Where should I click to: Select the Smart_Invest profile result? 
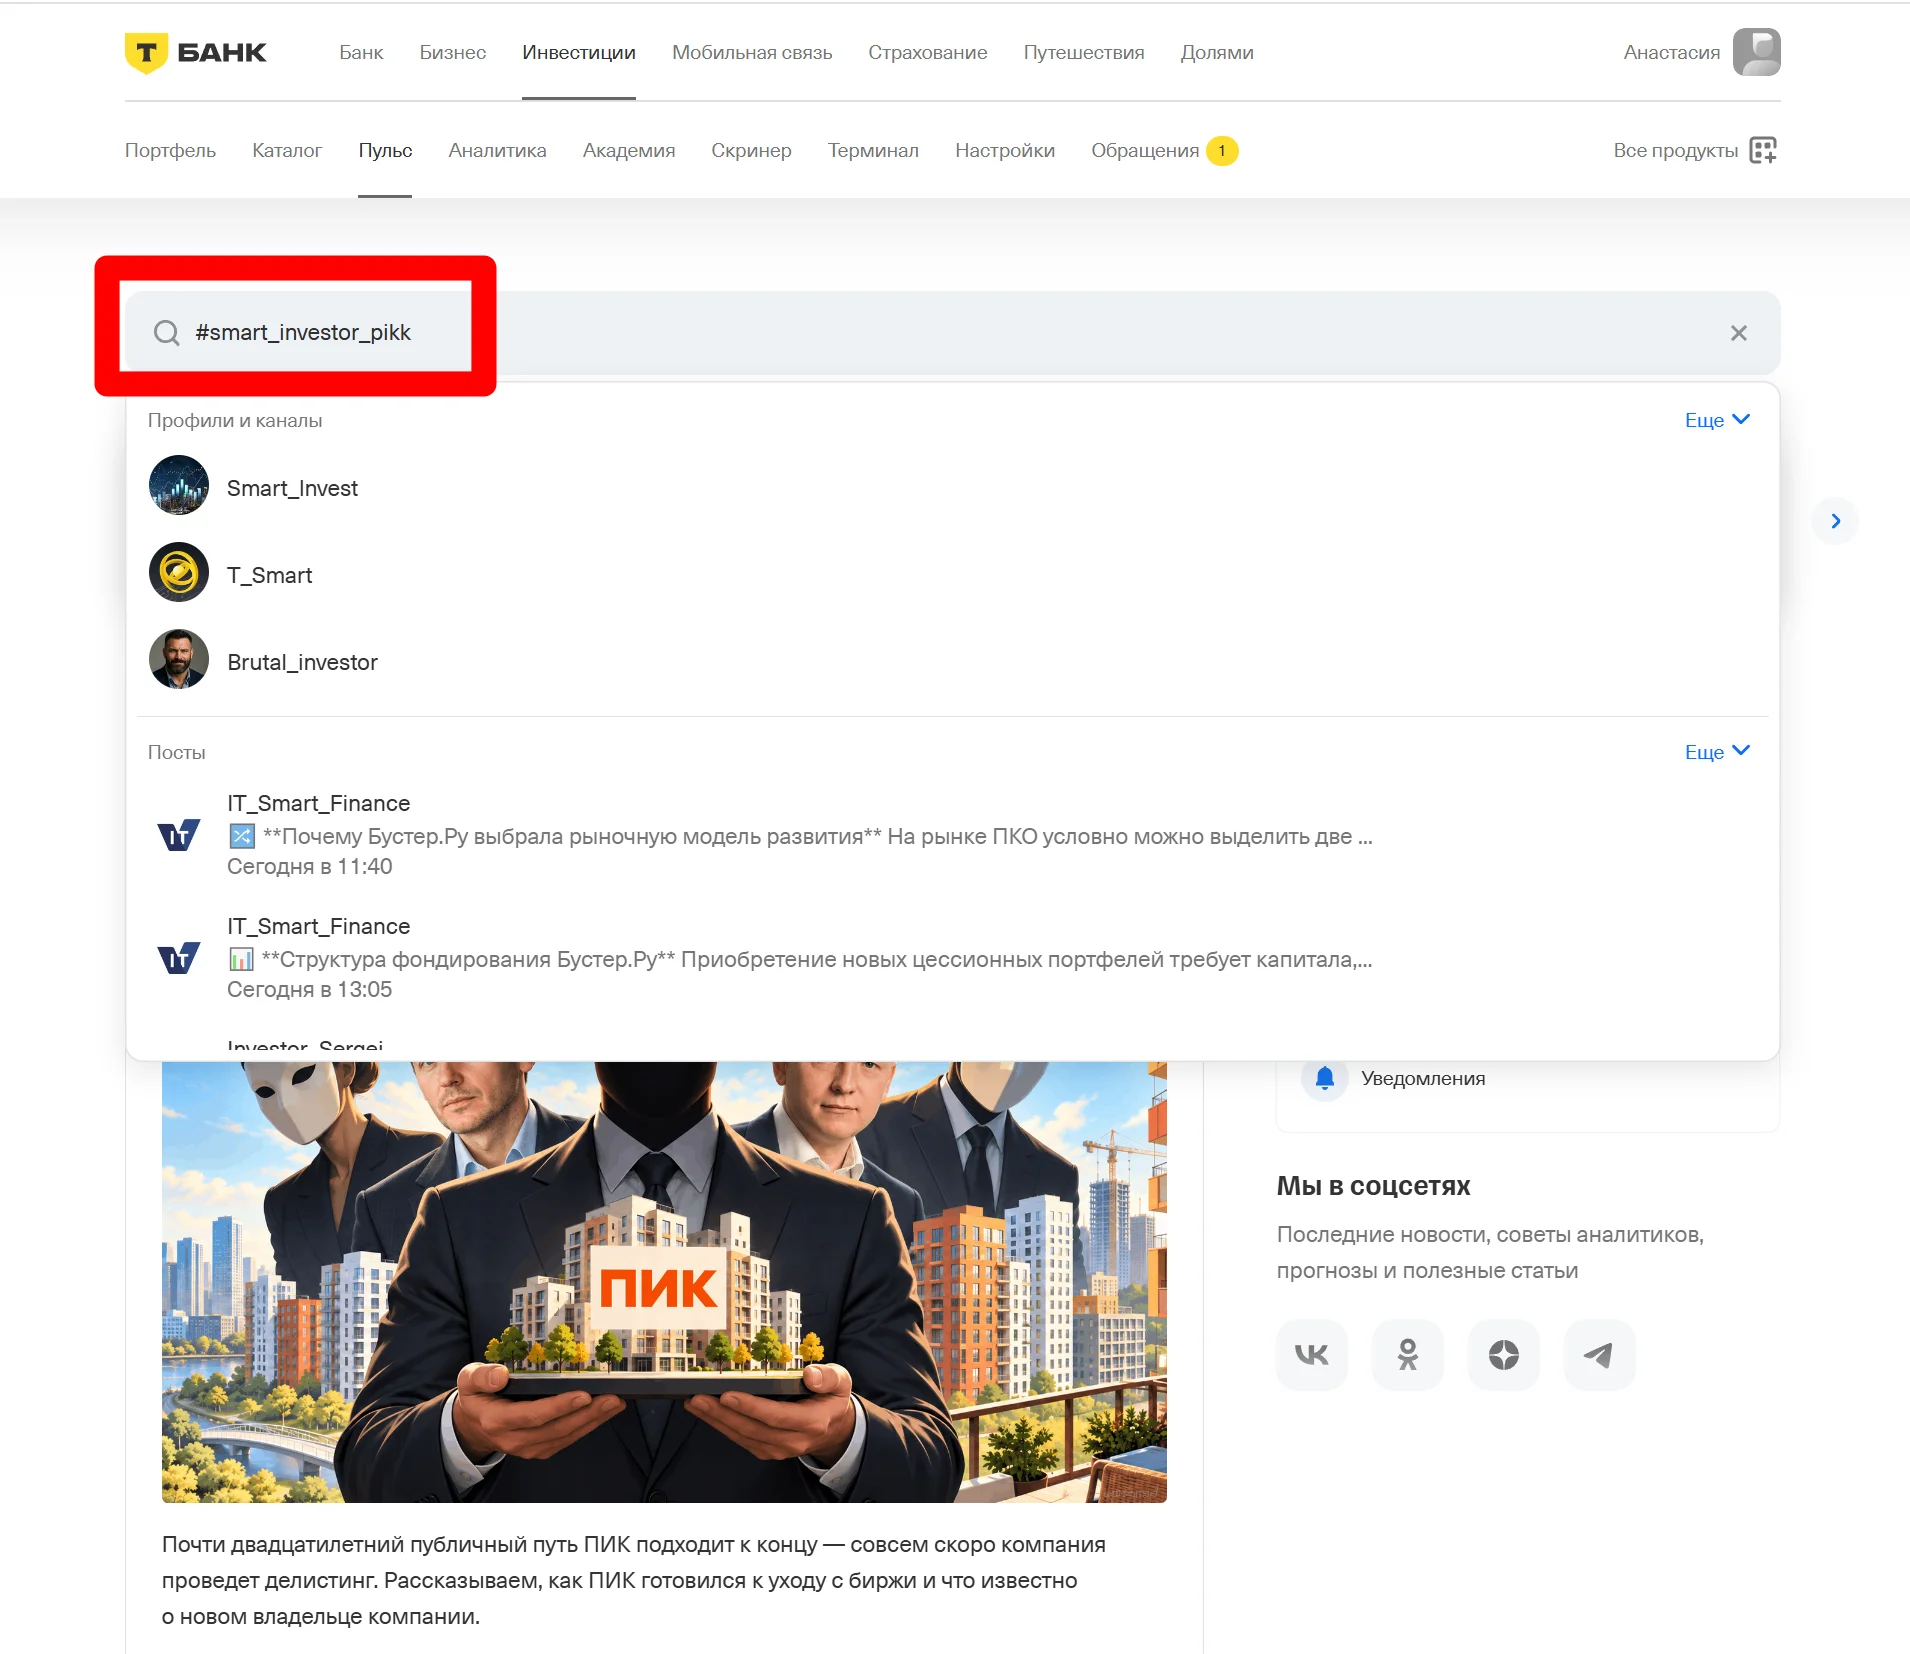(292, 488)
